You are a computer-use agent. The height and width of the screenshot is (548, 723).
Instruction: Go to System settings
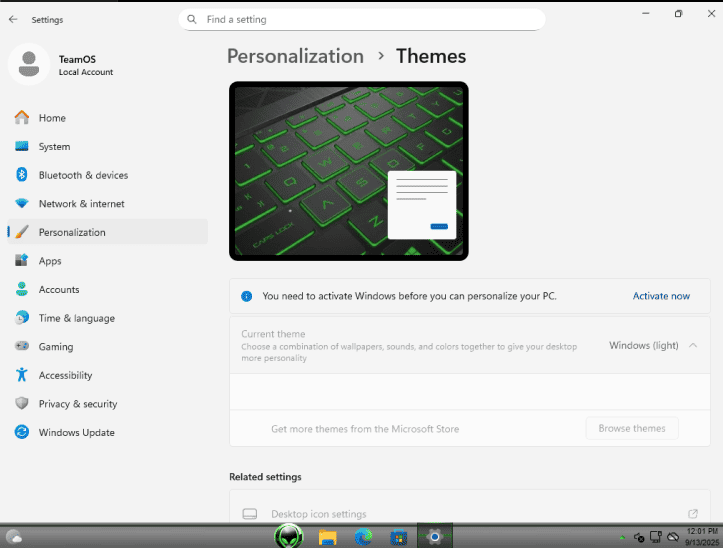tap(107, 146)
